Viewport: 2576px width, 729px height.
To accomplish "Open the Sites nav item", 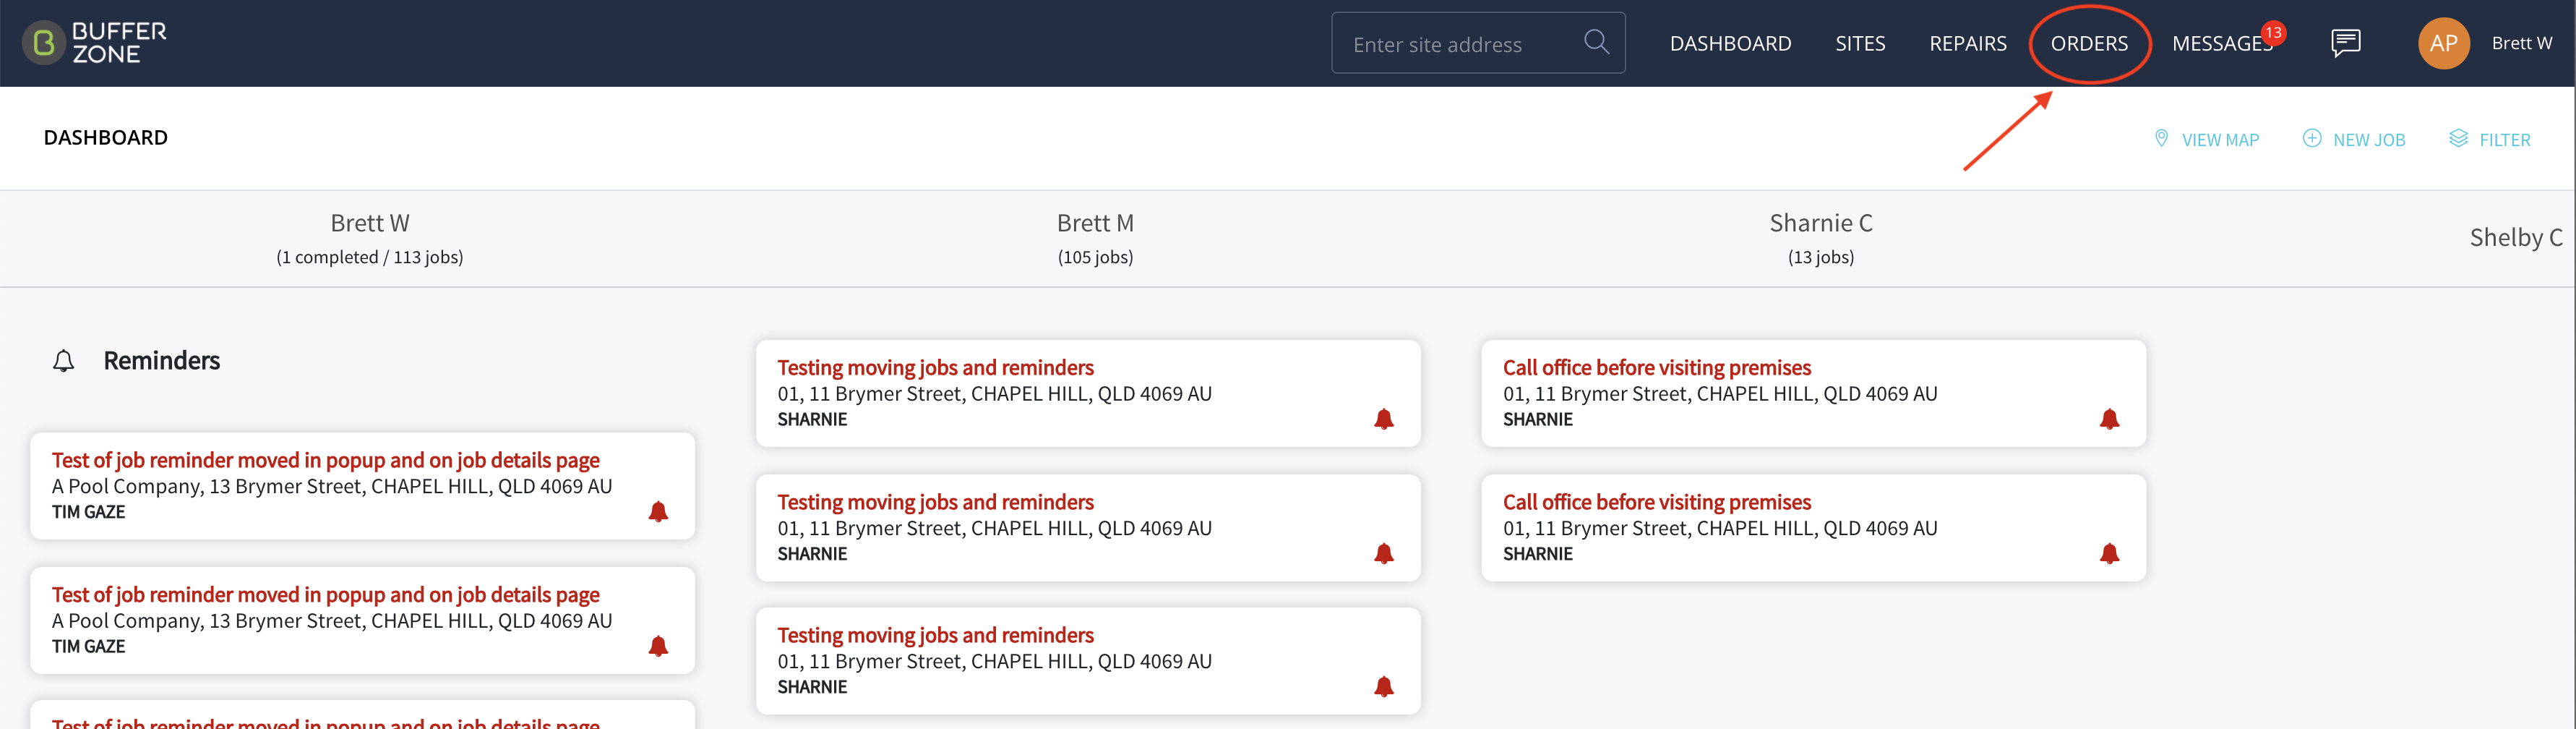I will point(1860,44).
